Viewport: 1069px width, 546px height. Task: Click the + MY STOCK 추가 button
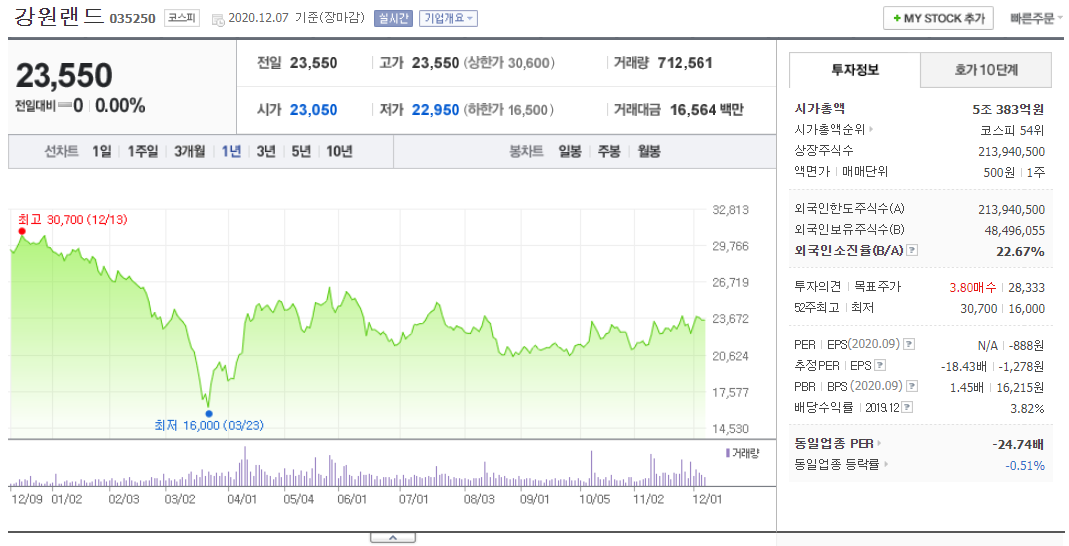point(938,18)
